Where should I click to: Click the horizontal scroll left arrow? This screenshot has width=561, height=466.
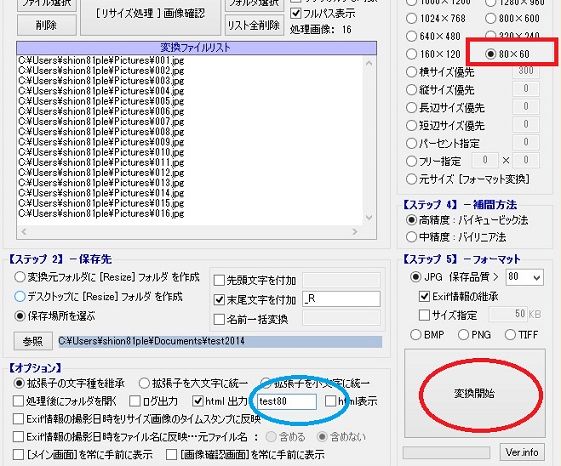coord(24,232)
